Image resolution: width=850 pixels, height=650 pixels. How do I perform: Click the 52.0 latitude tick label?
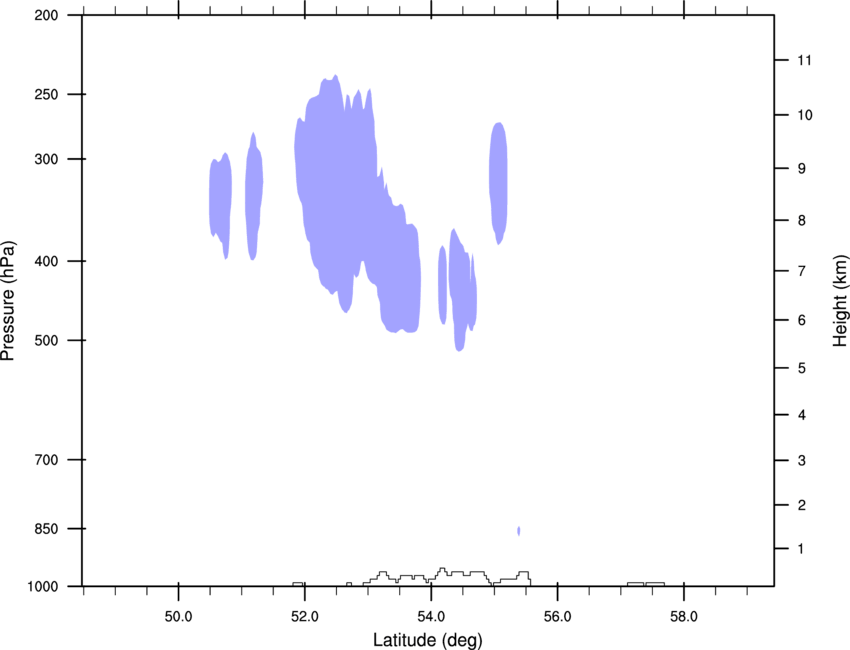pos(305,617)
